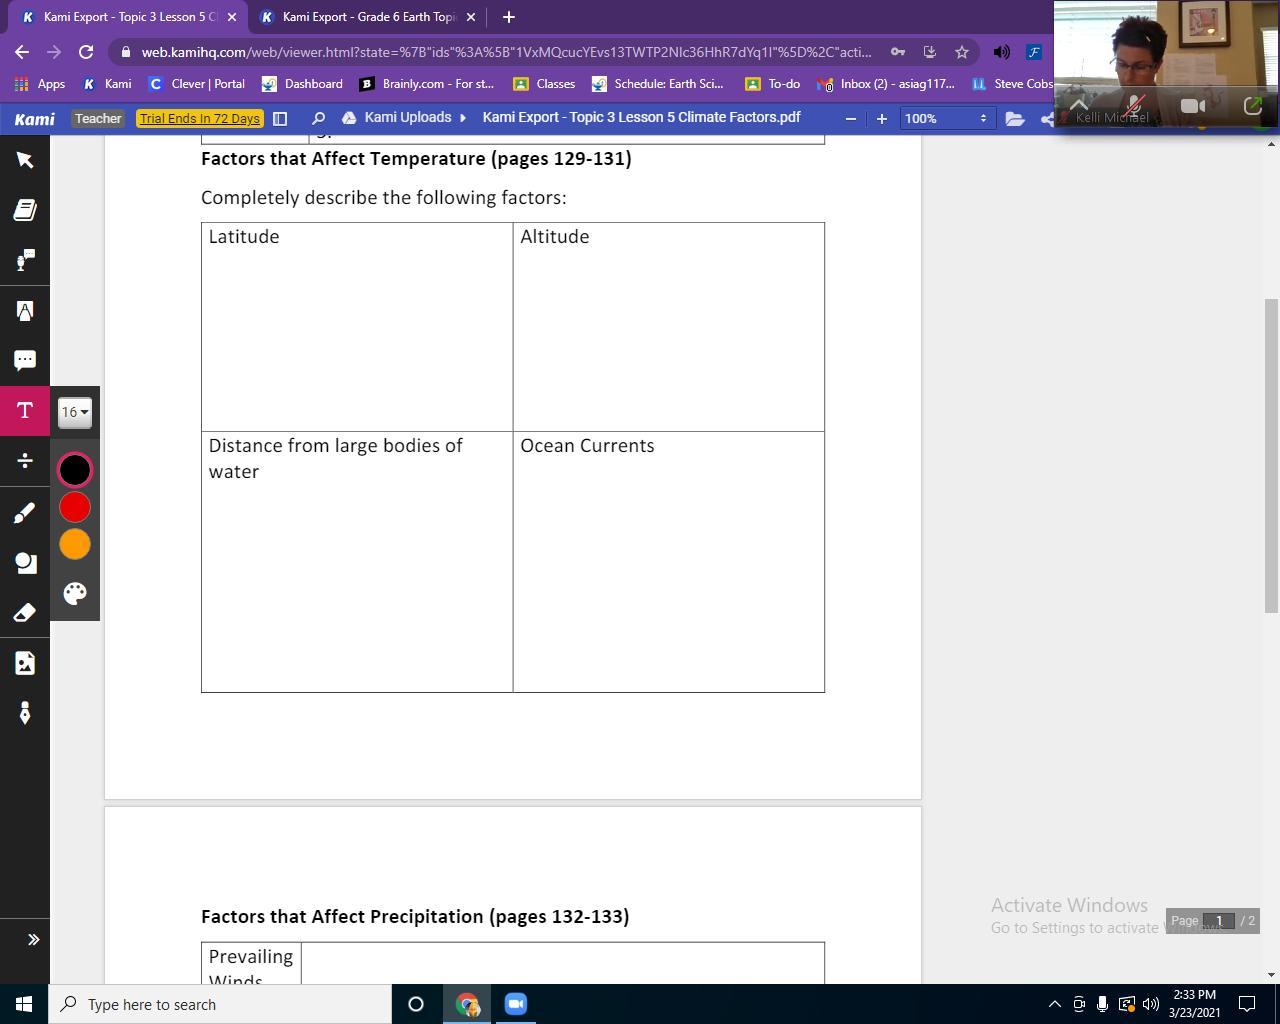
Task: Click the Windows Start button
Action: click(x=24, y=1004)
